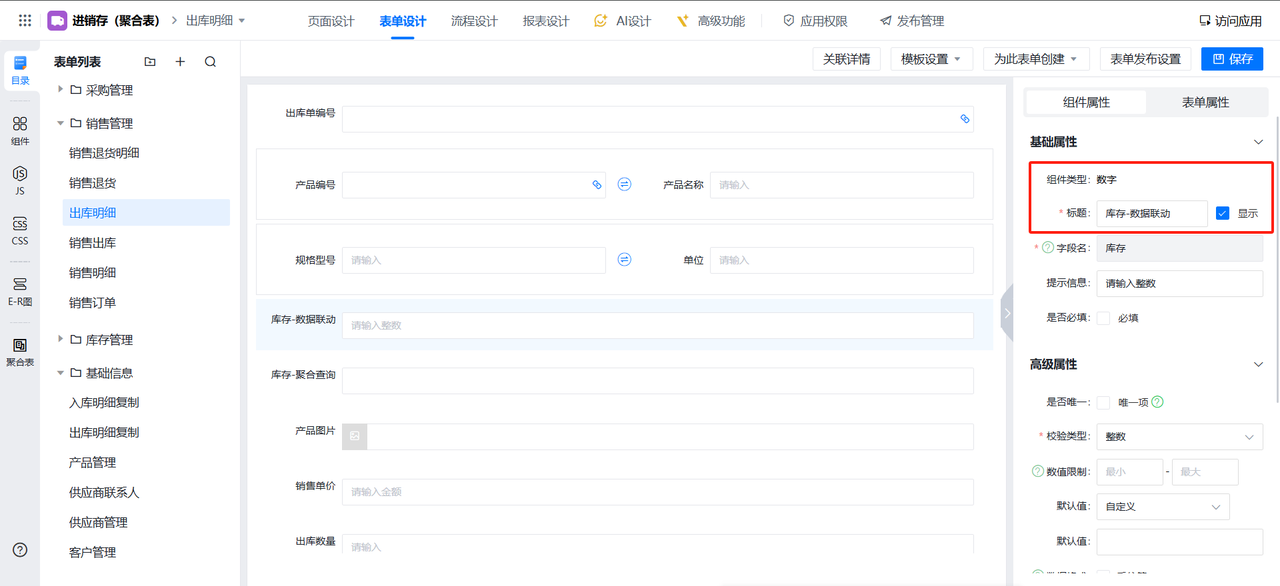Switch to the 流程设计 tab
Viewport: 1280px width, 586px height.
474,21
